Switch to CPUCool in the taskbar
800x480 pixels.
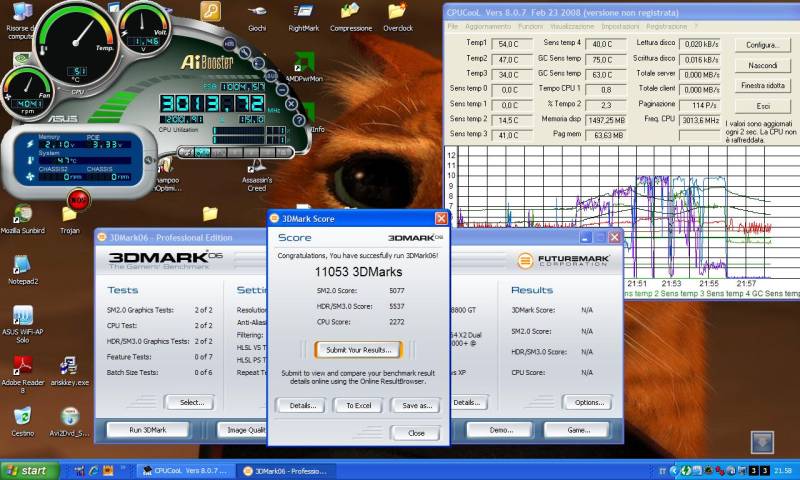pyautogui.click(x=186, y=471)
